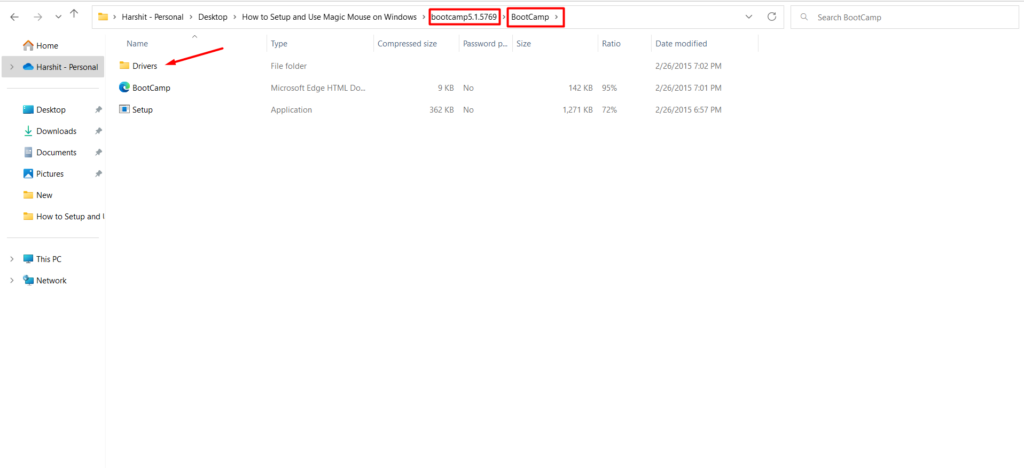
Task: Sort by Compressed size column
Action: [x=407, y=44]
